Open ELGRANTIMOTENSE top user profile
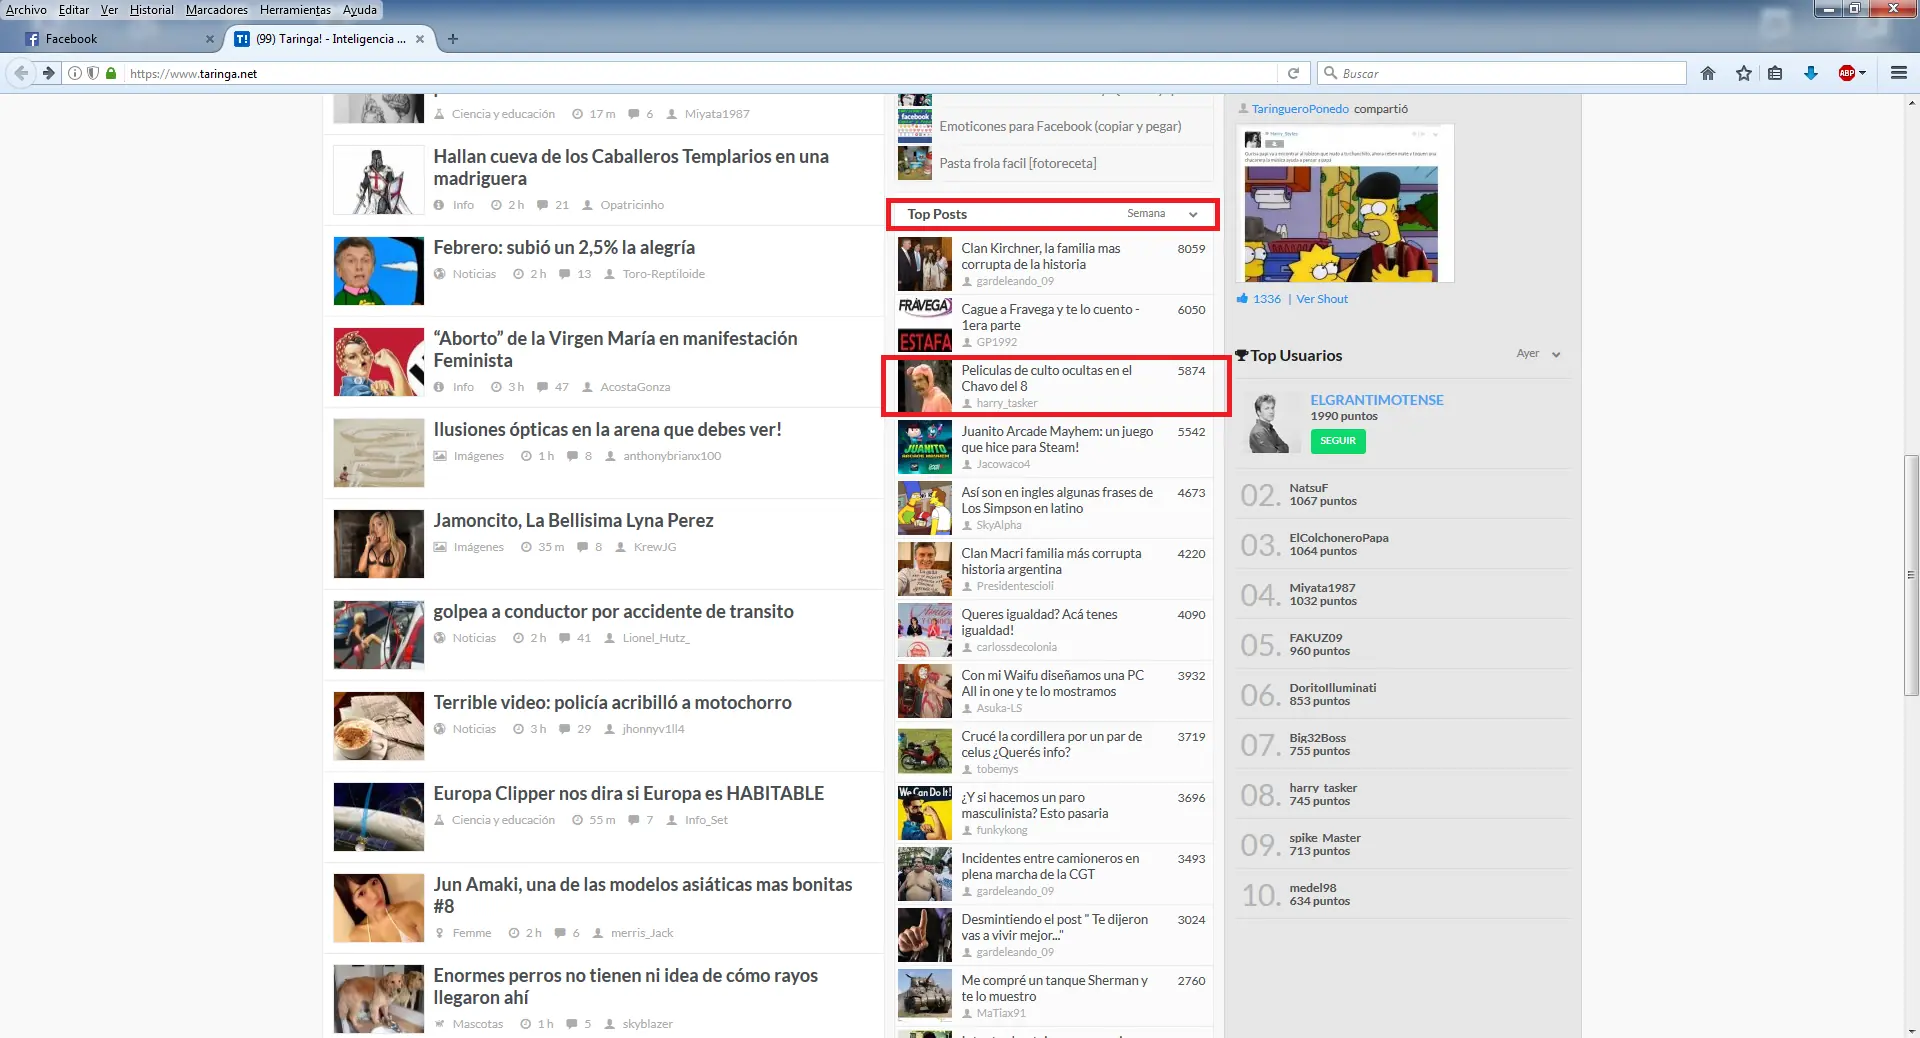This screenshot has width=1920, height=1038. point(1377,400)
